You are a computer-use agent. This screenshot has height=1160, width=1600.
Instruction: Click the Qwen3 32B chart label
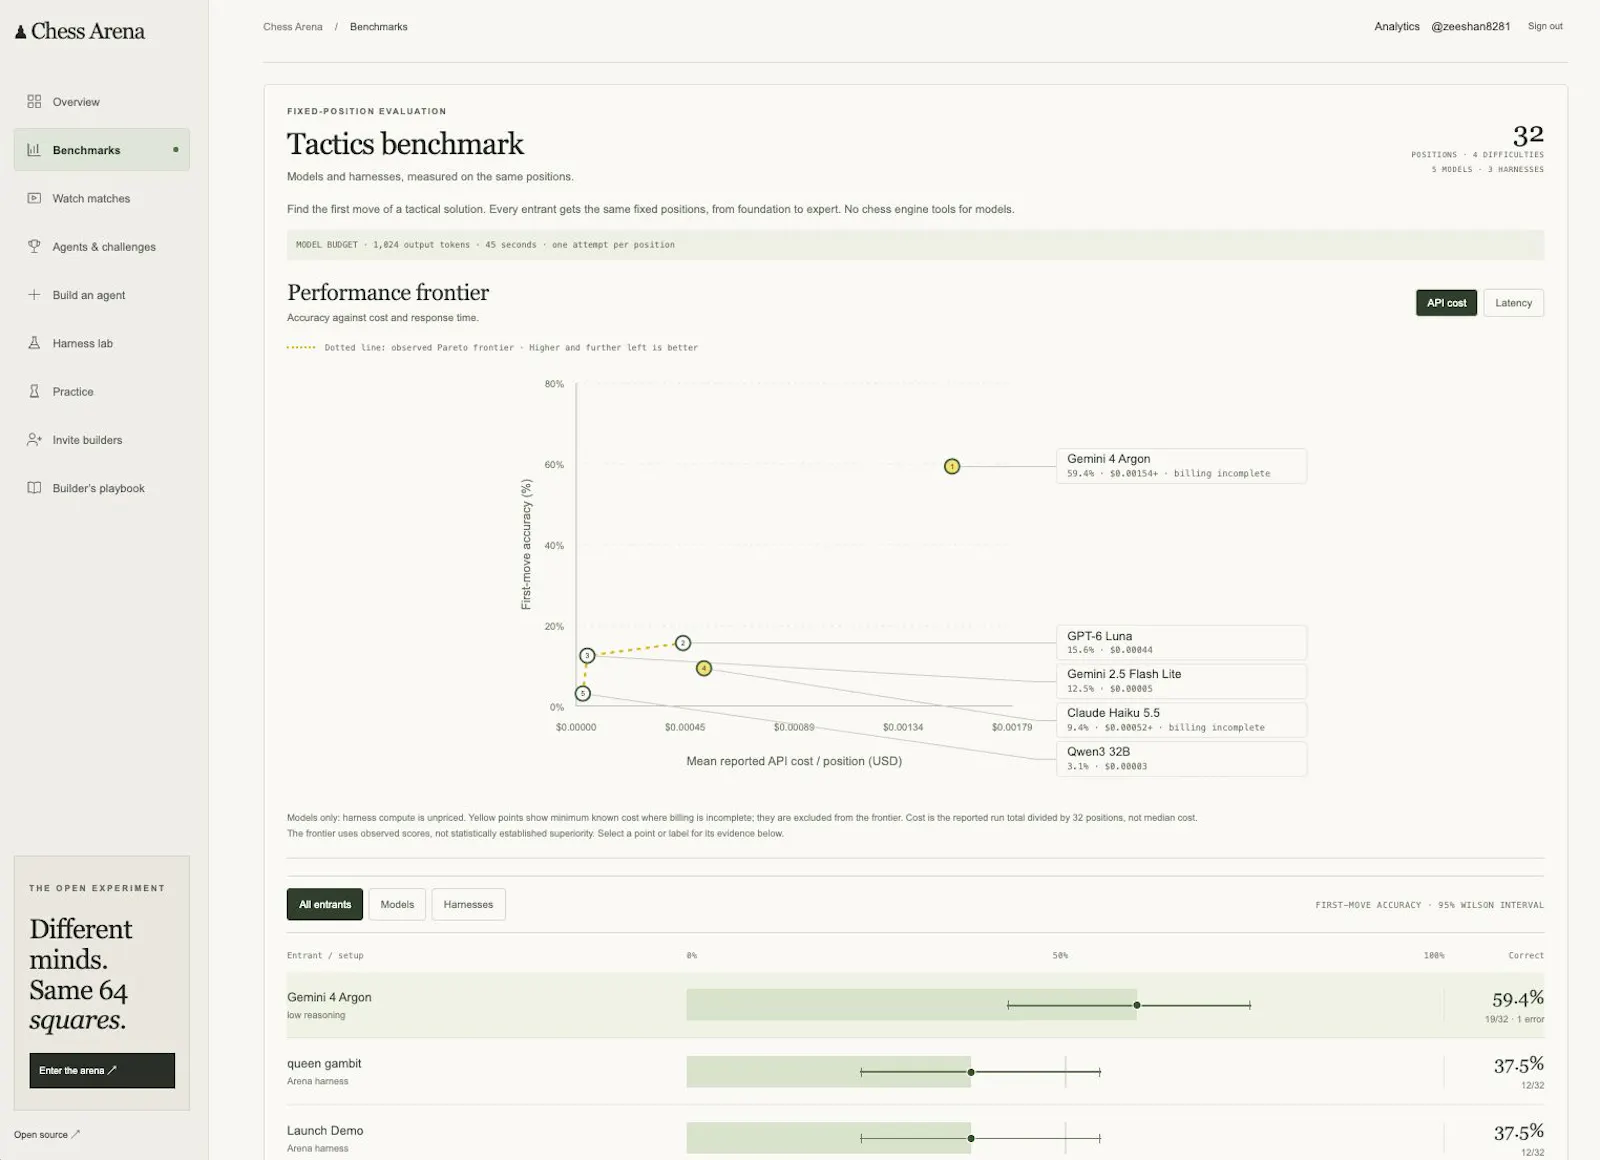(1182, 759)
